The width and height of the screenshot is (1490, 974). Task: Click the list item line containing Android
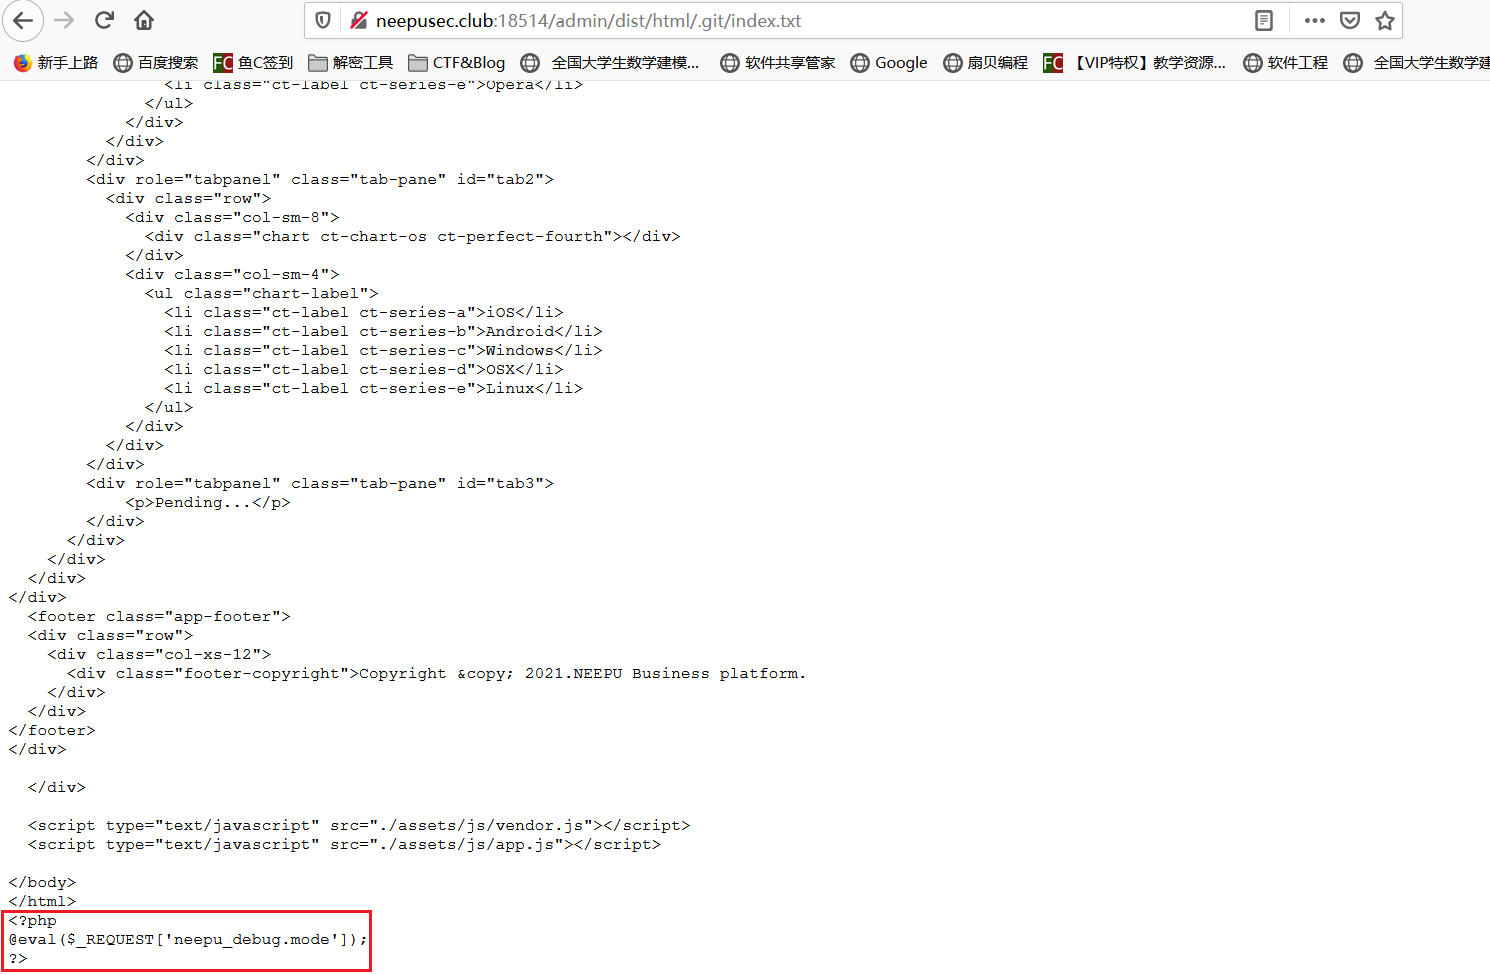[384, 332]
